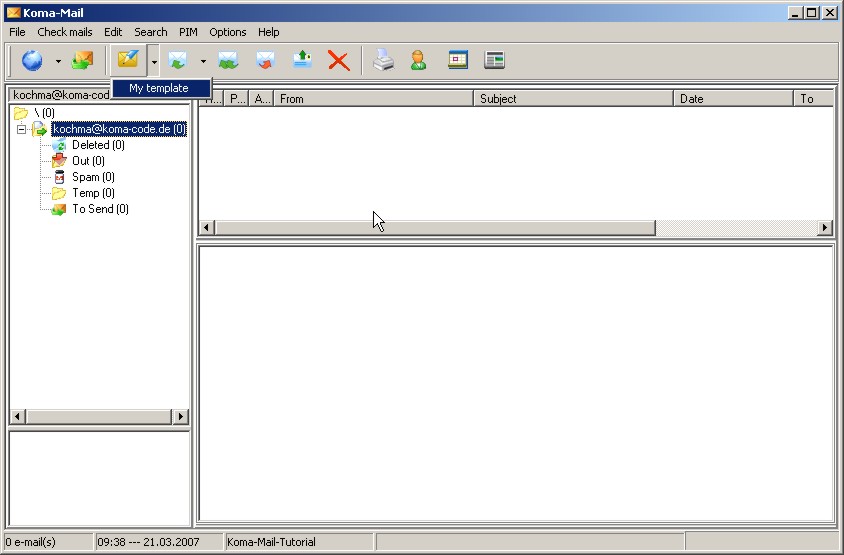This screenshot has width=844, height=555.
Task: Open the Check mails menu
Action: click(x=65, y=32)
